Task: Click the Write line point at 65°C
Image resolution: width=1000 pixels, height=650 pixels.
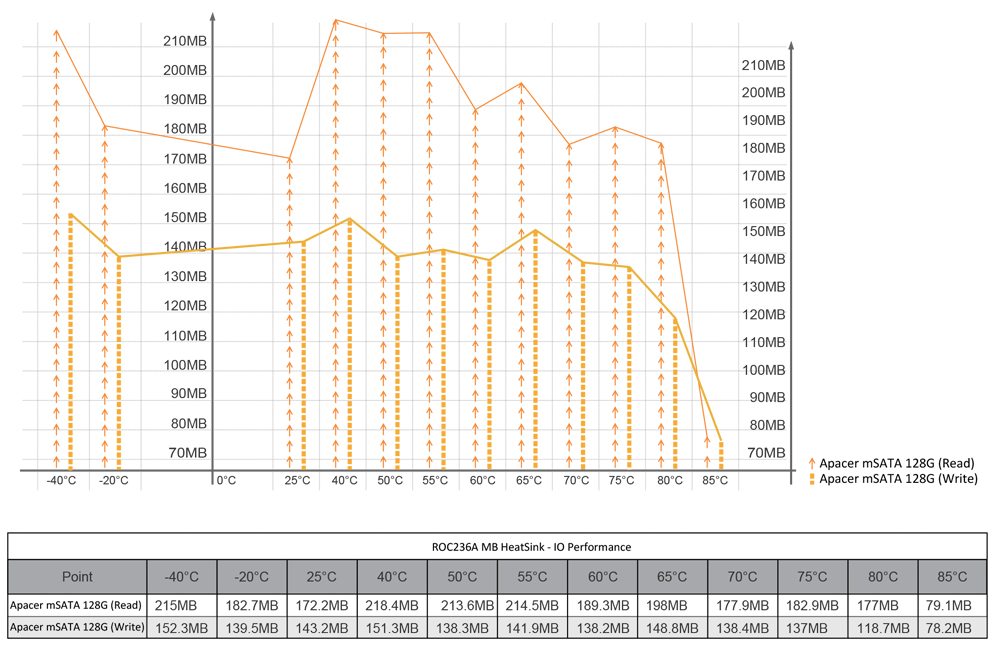Action: (536, 231)
